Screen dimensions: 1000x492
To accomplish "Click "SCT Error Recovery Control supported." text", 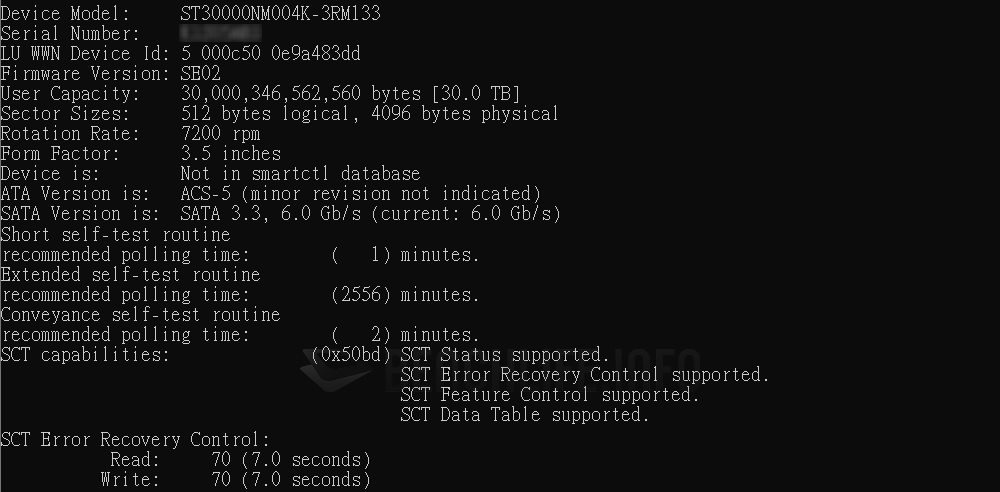I will pos(585,375).
